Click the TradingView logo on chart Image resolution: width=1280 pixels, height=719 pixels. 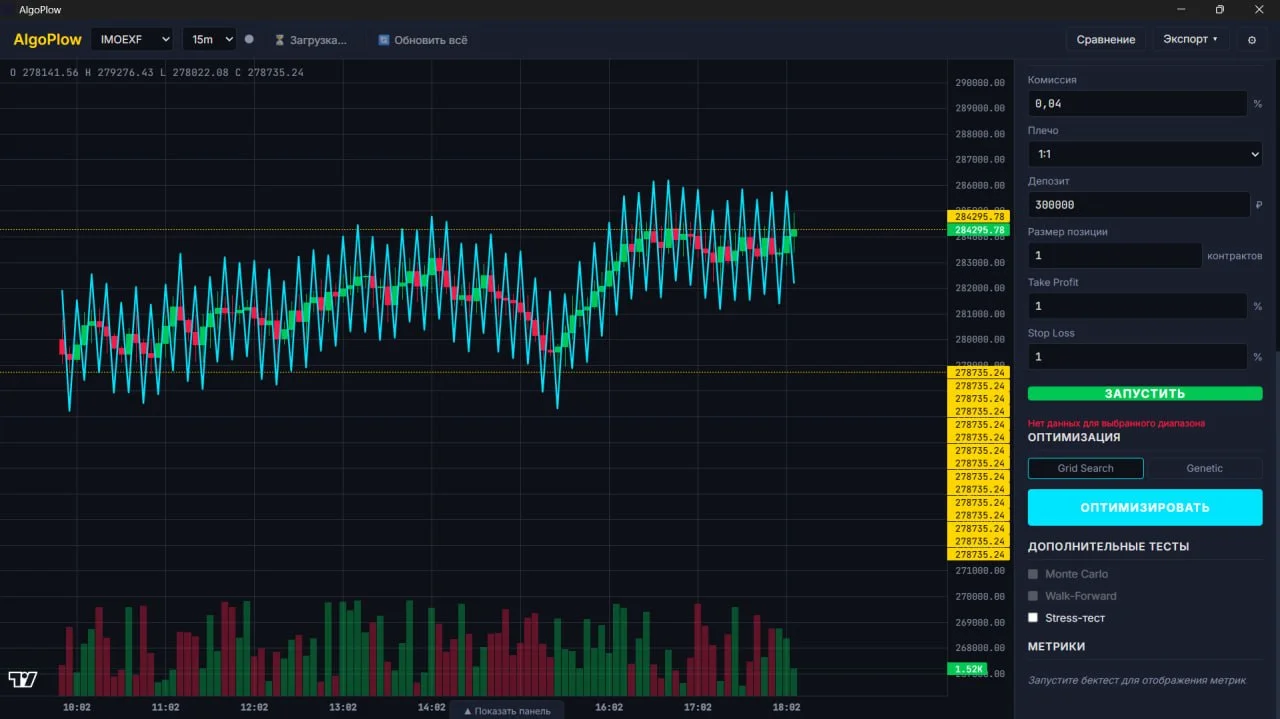pos(23,680)
